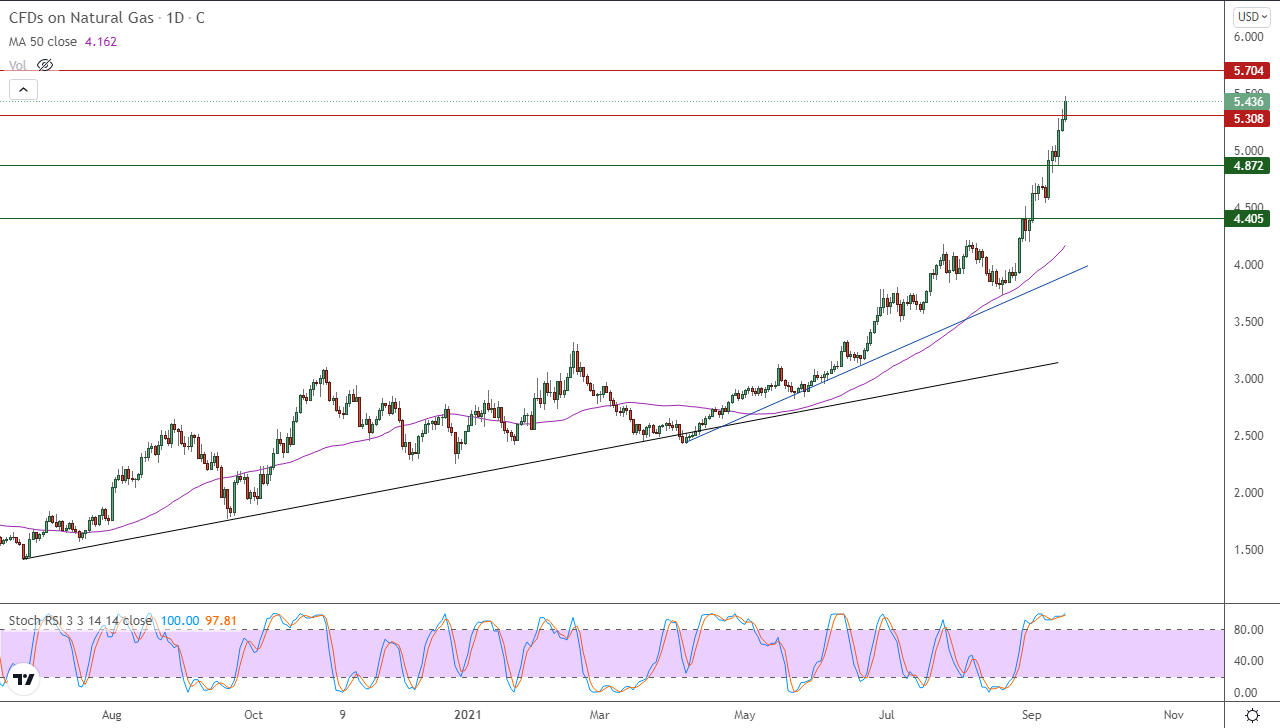Click the Stoch RSI value 97.81 in the legend
The image size is (1280, 728).
click(x=220, y=621)
